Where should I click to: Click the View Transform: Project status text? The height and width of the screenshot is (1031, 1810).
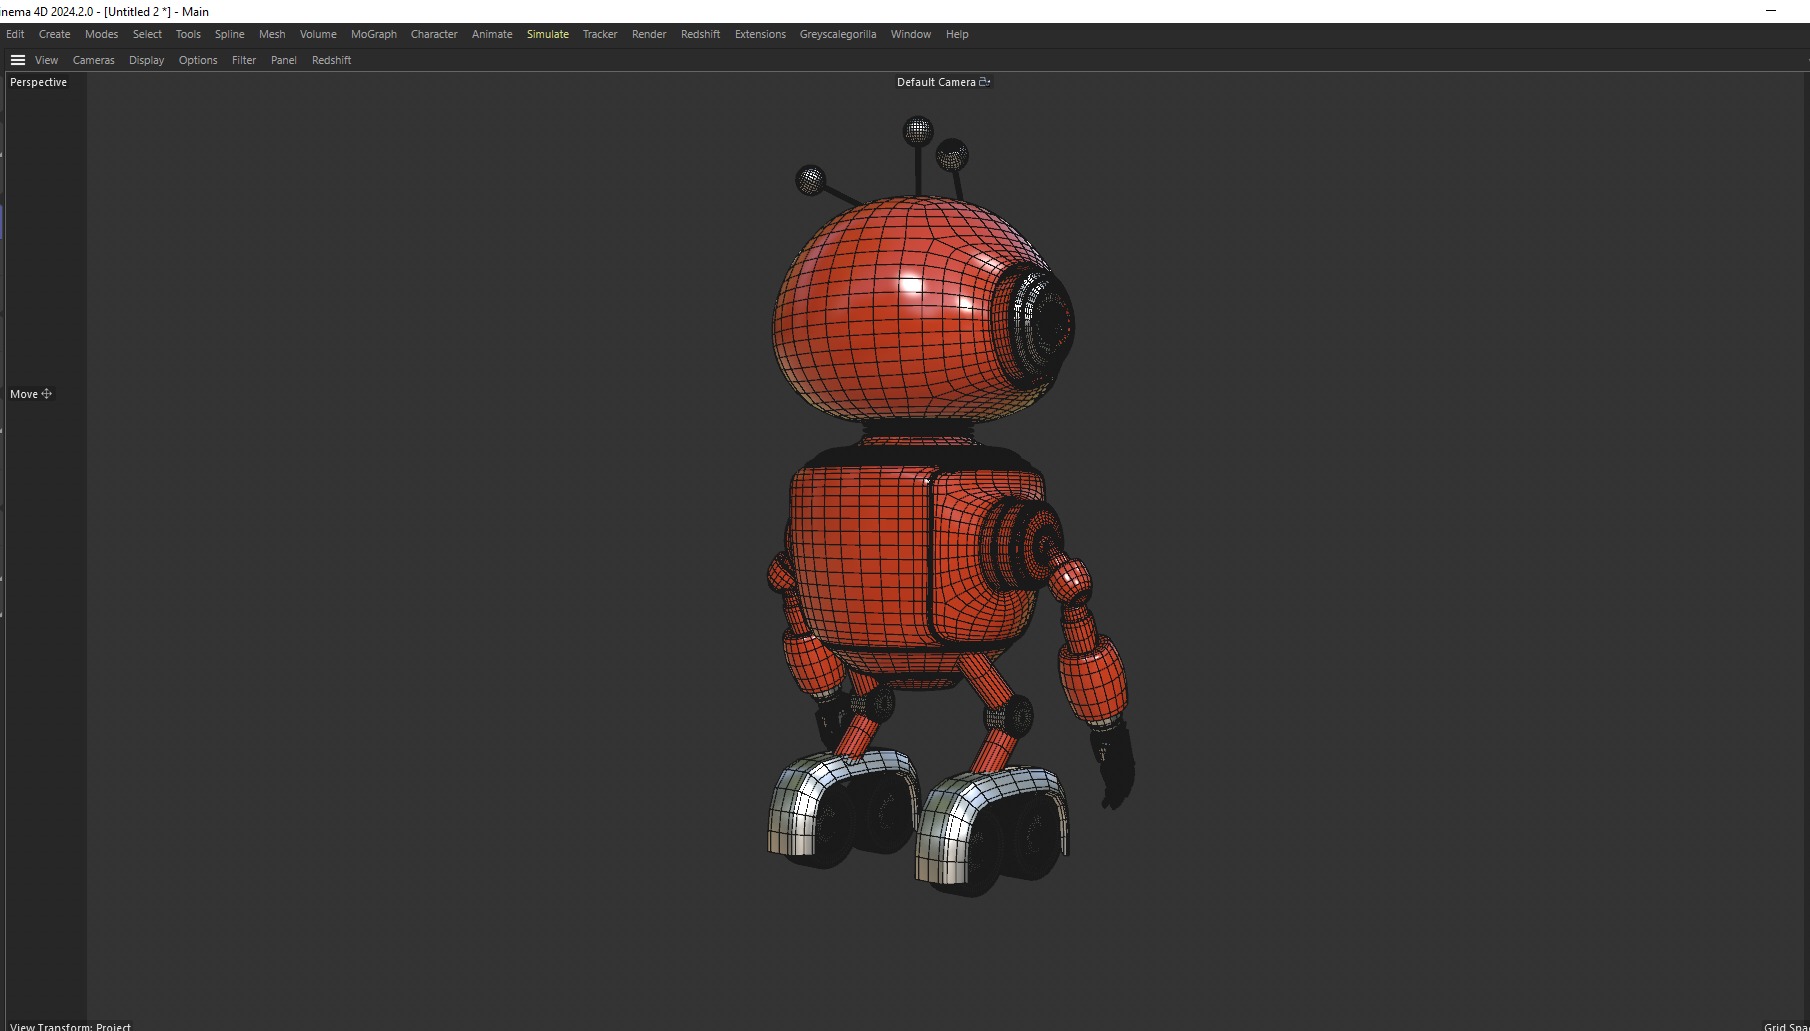pos(70,1026)
